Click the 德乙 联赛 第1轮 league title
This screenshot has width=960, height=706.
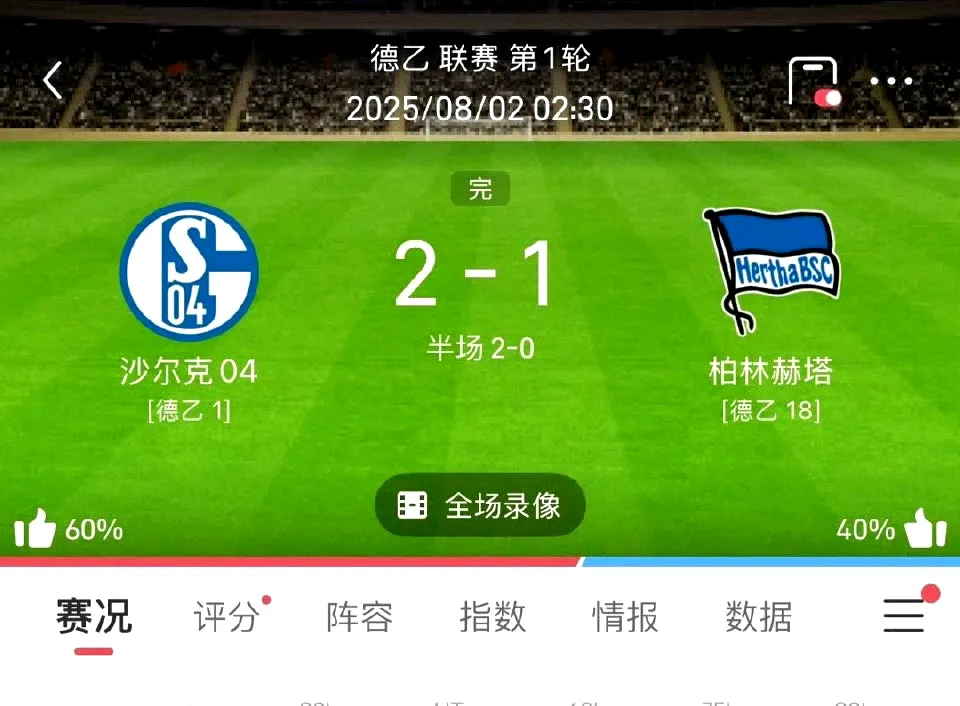480,59
